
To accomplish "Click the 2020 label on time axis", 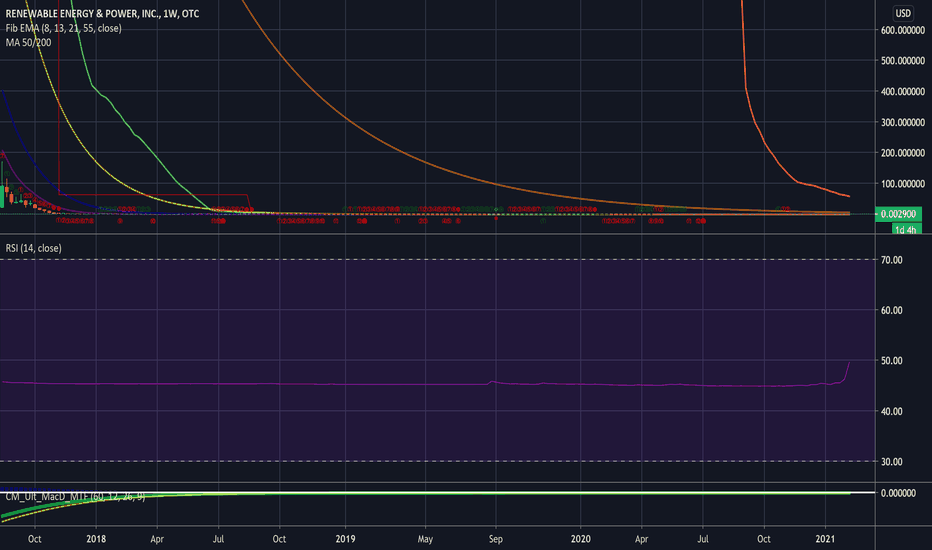I will tap(581, 539).
